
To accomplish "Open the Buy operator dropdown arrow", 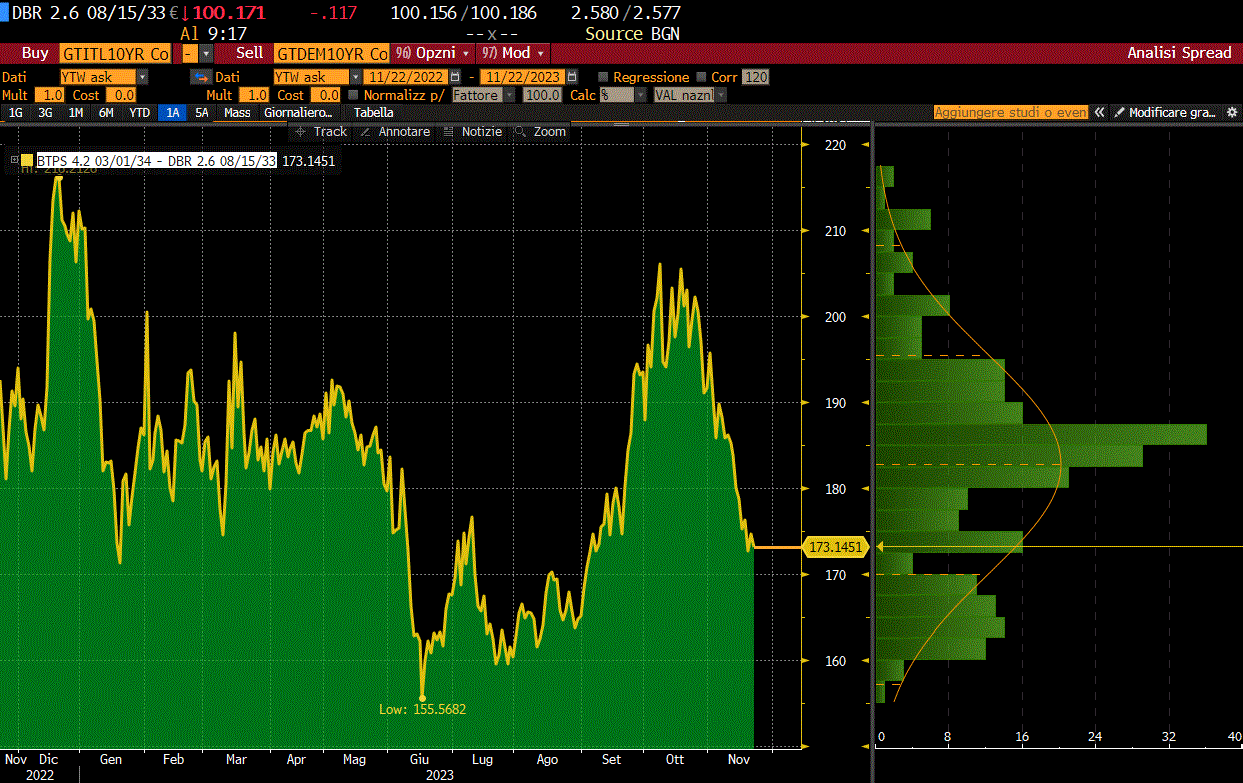I will click(x=206, y=53).
